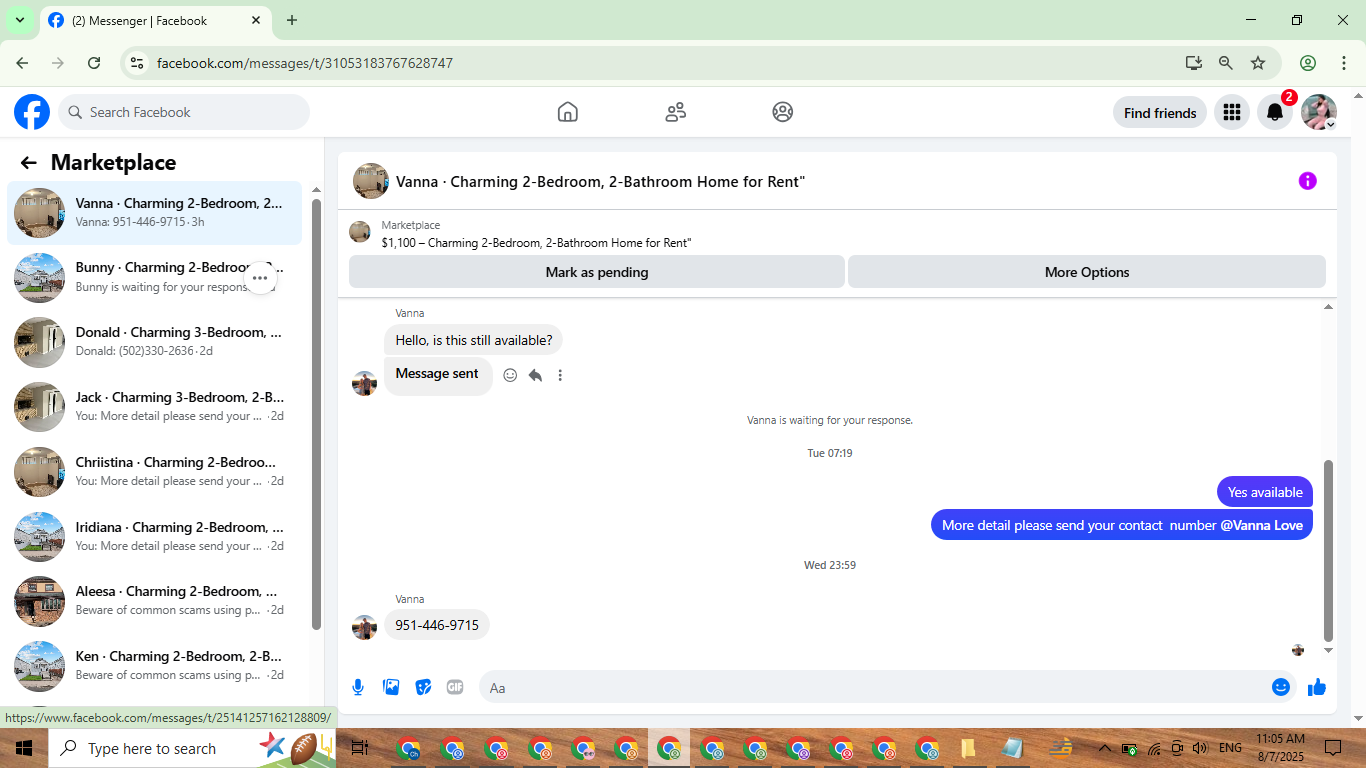The image size is (1366, 768).
Task: Bookmark this page with the star icon
Action: tap(1258, 63)
